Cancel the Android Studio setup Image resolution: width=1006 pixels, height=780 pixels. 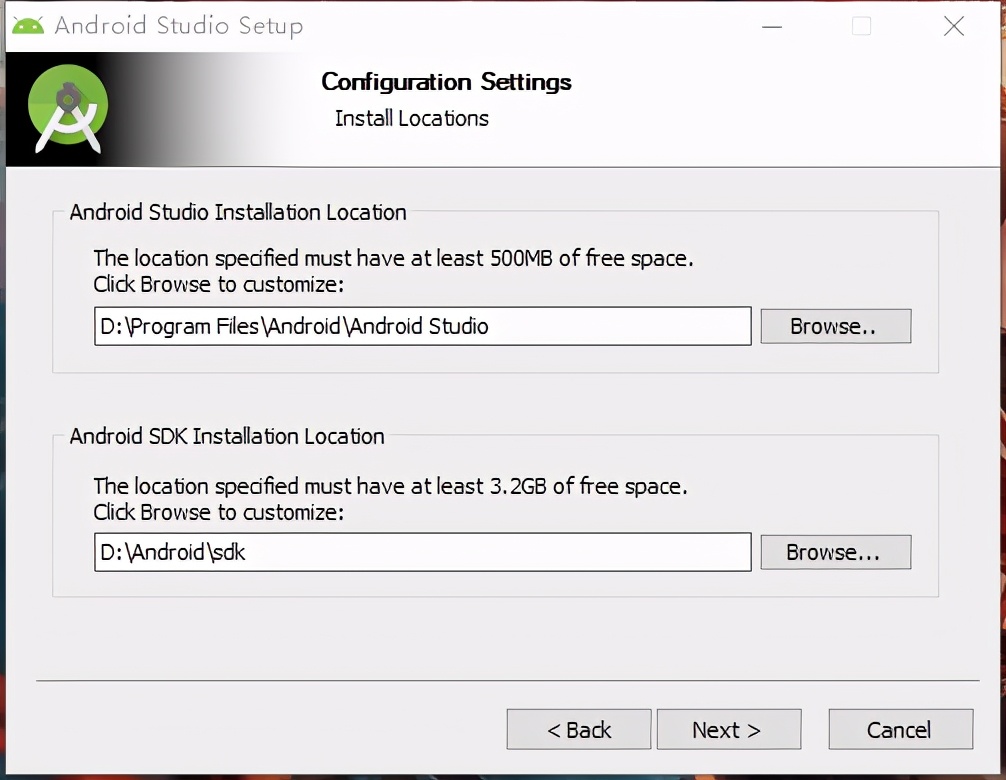[x=901, y=729]
